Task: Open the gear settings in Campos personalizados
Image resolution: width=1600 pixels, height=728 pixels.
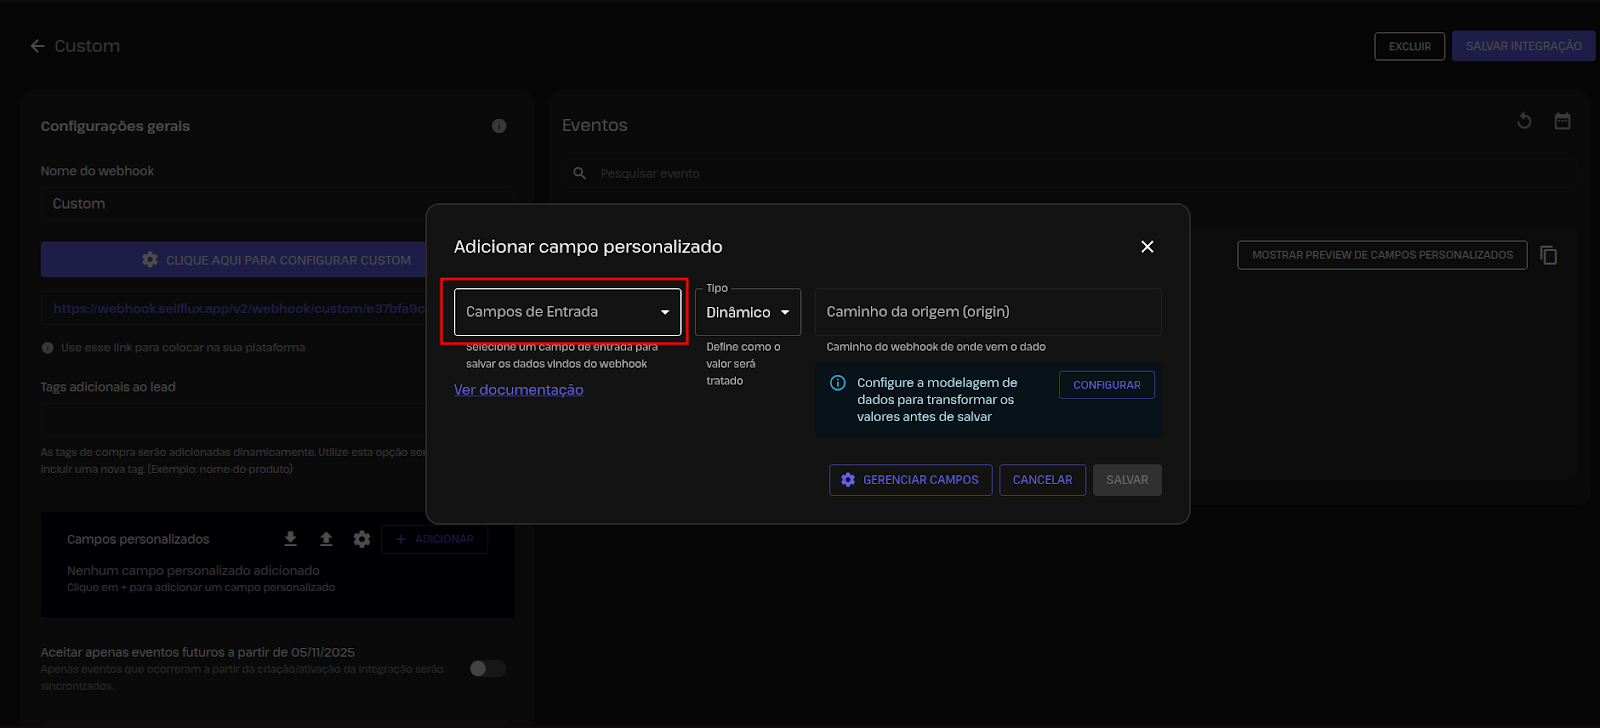Action: pos(362,539)
